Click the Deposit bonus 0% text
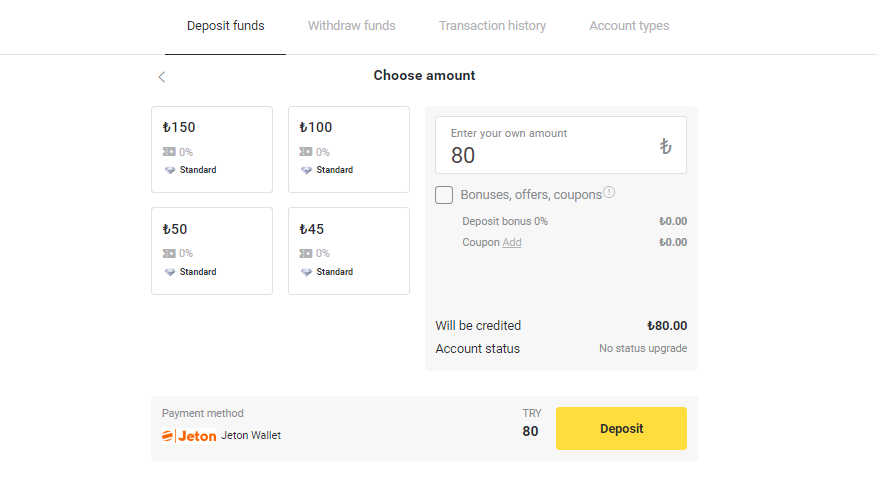Viewport: 877px width, 488px height. pos(505,221)
